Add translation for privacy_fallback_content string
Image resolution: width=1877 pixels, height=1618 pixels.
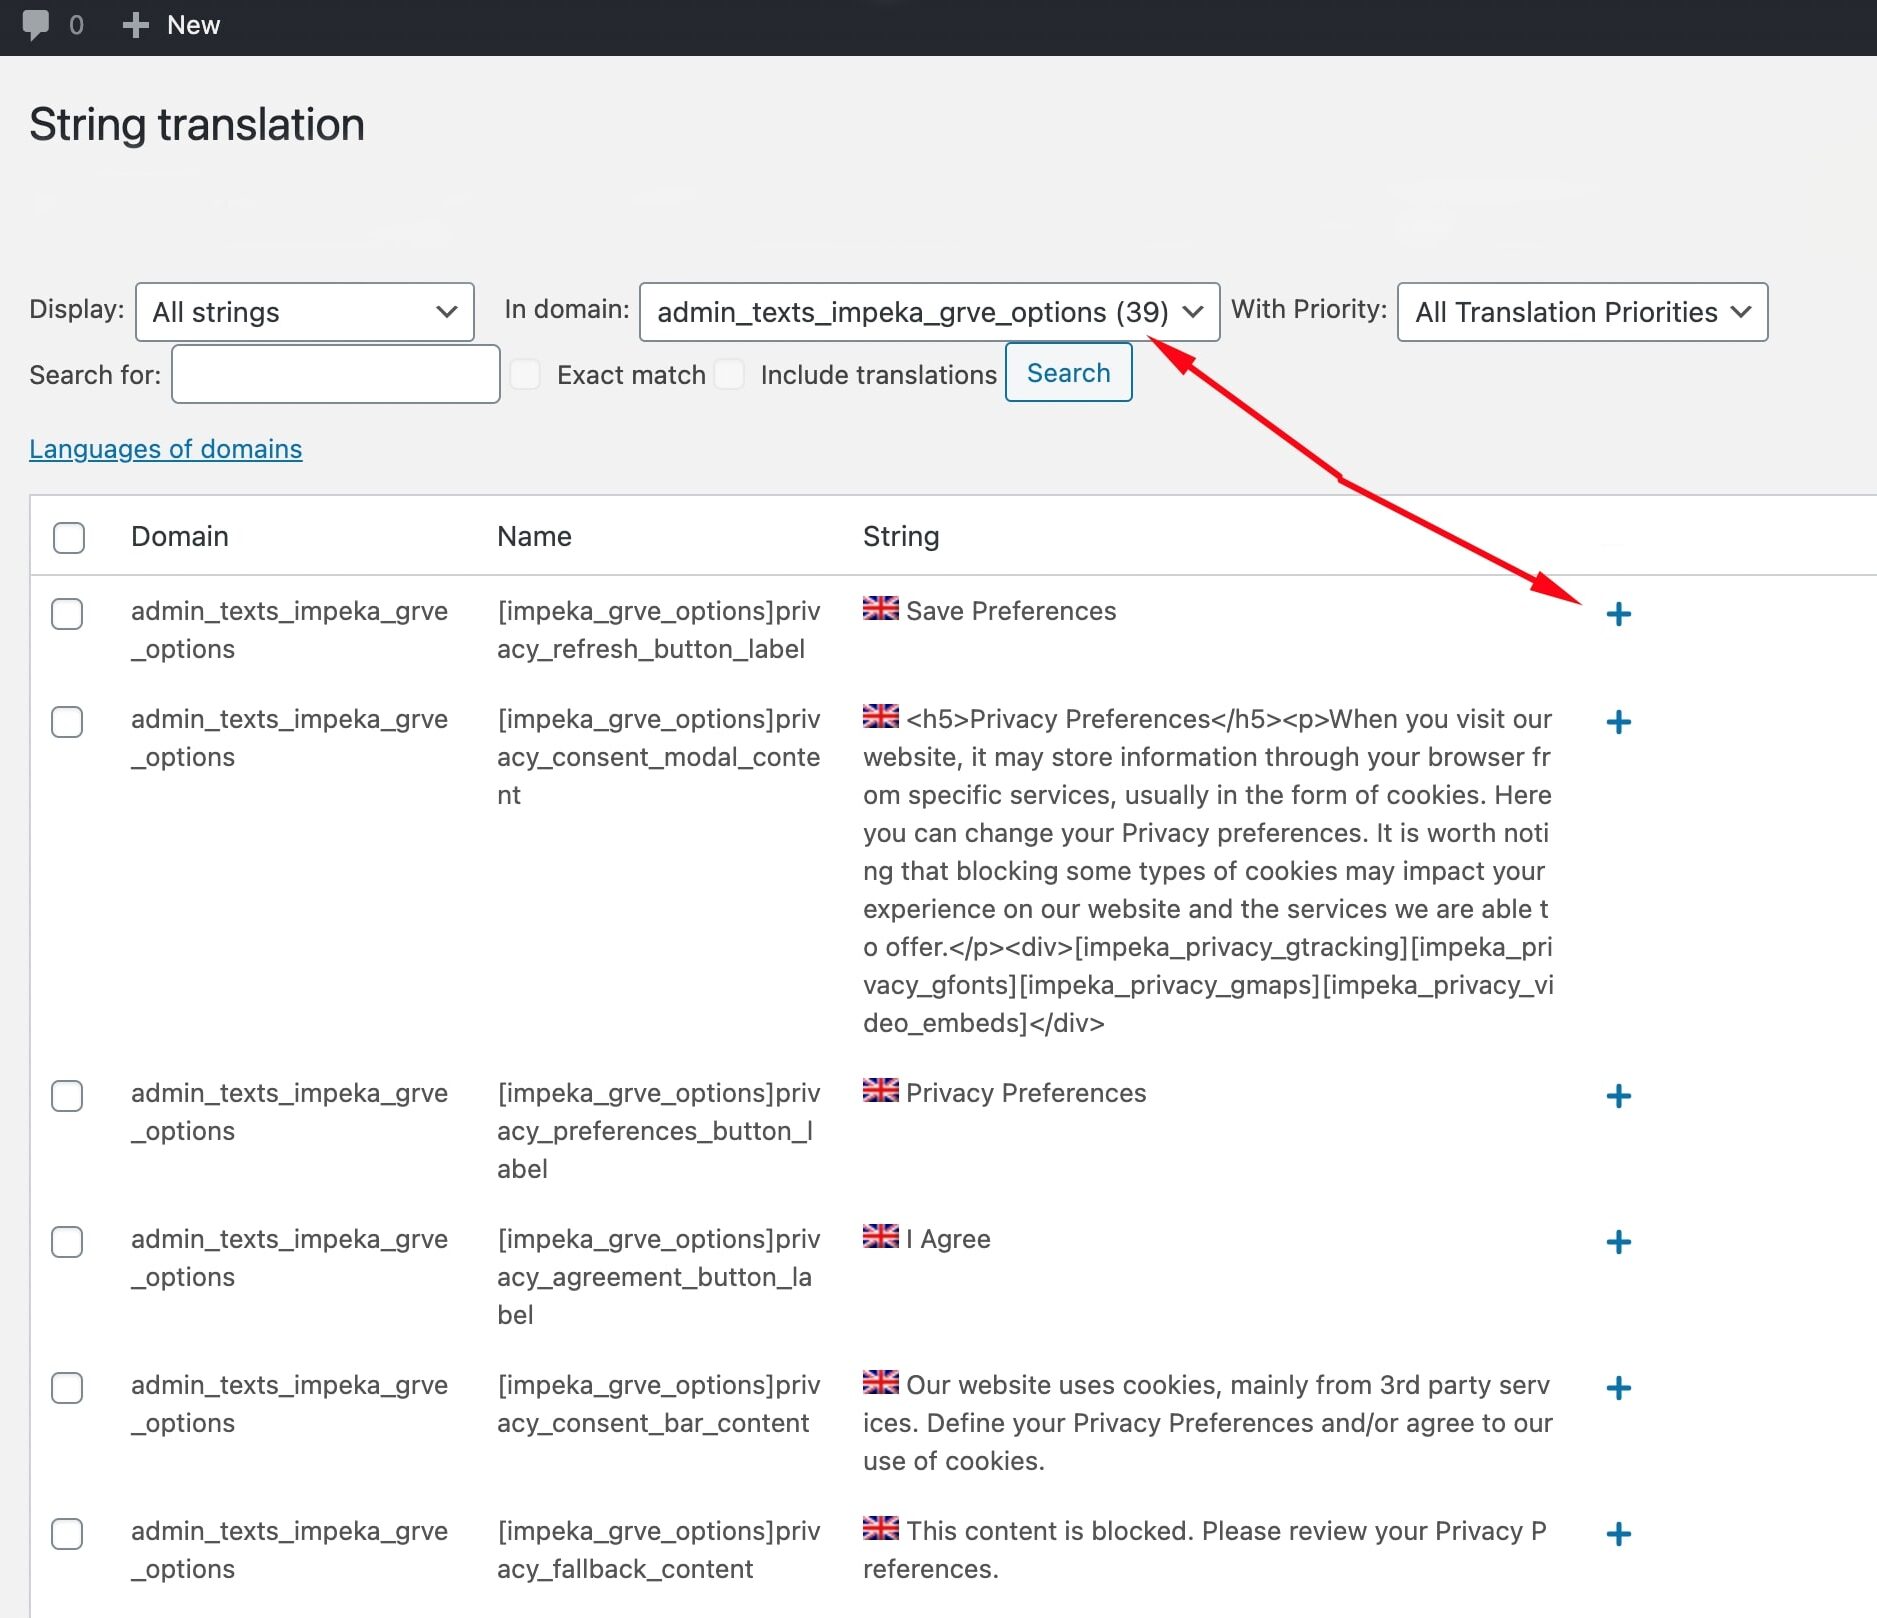1618,1534
